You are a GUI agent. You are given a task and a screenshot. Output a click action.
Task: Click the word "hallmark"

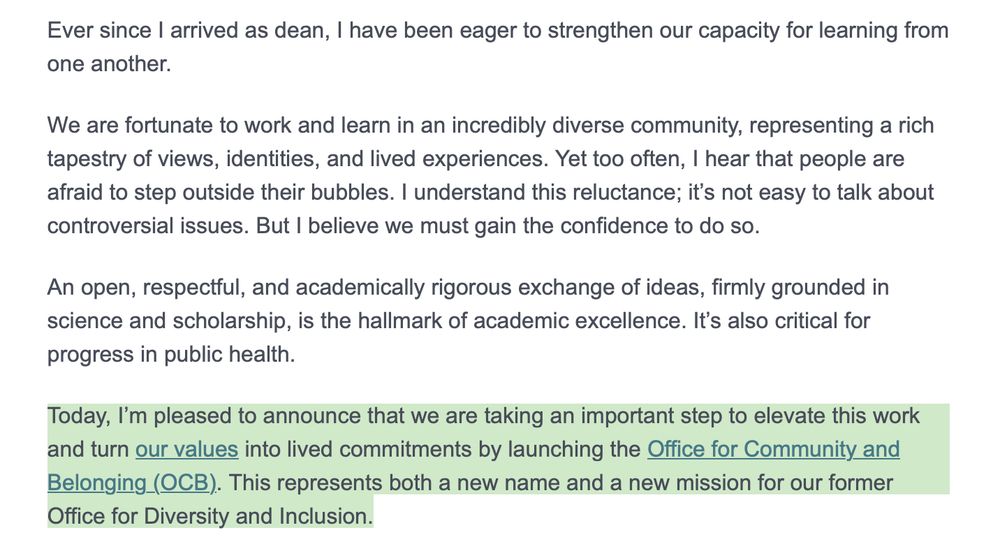point(399,321)
